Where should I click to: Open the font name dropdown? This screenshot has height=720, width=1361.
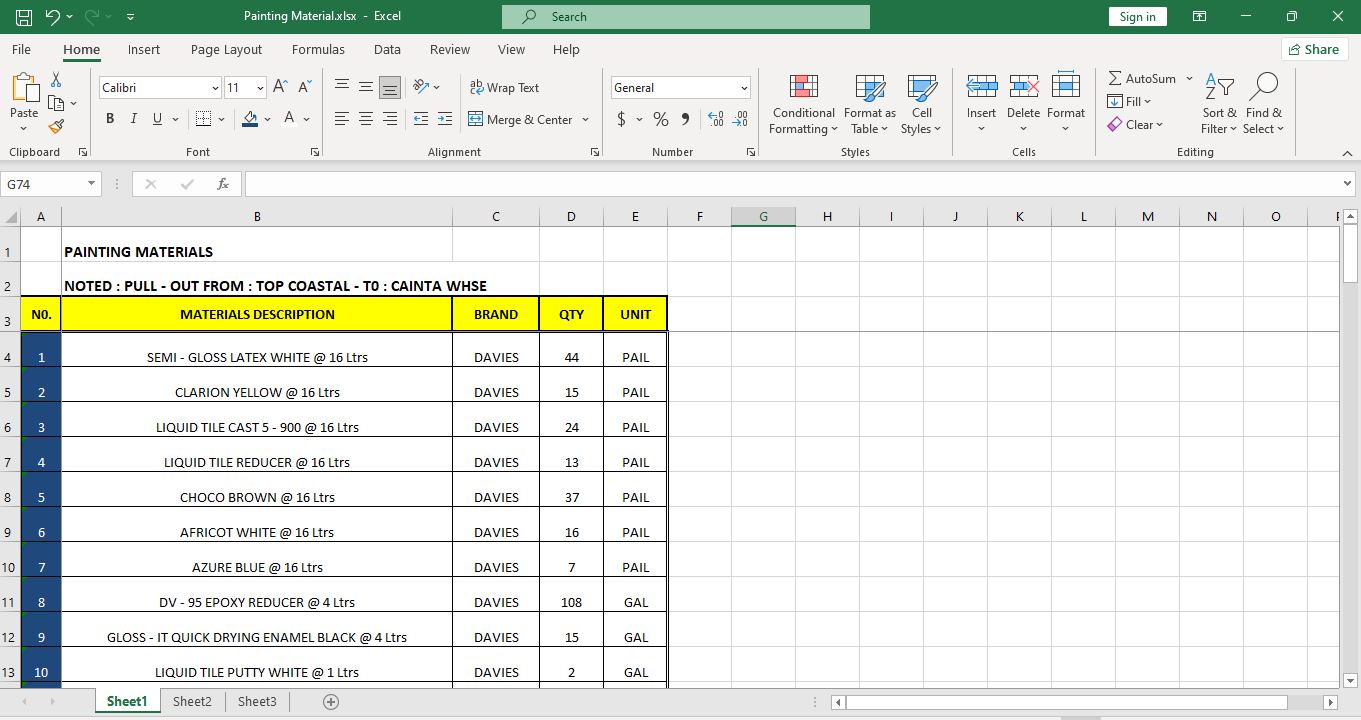click(214, 88)
